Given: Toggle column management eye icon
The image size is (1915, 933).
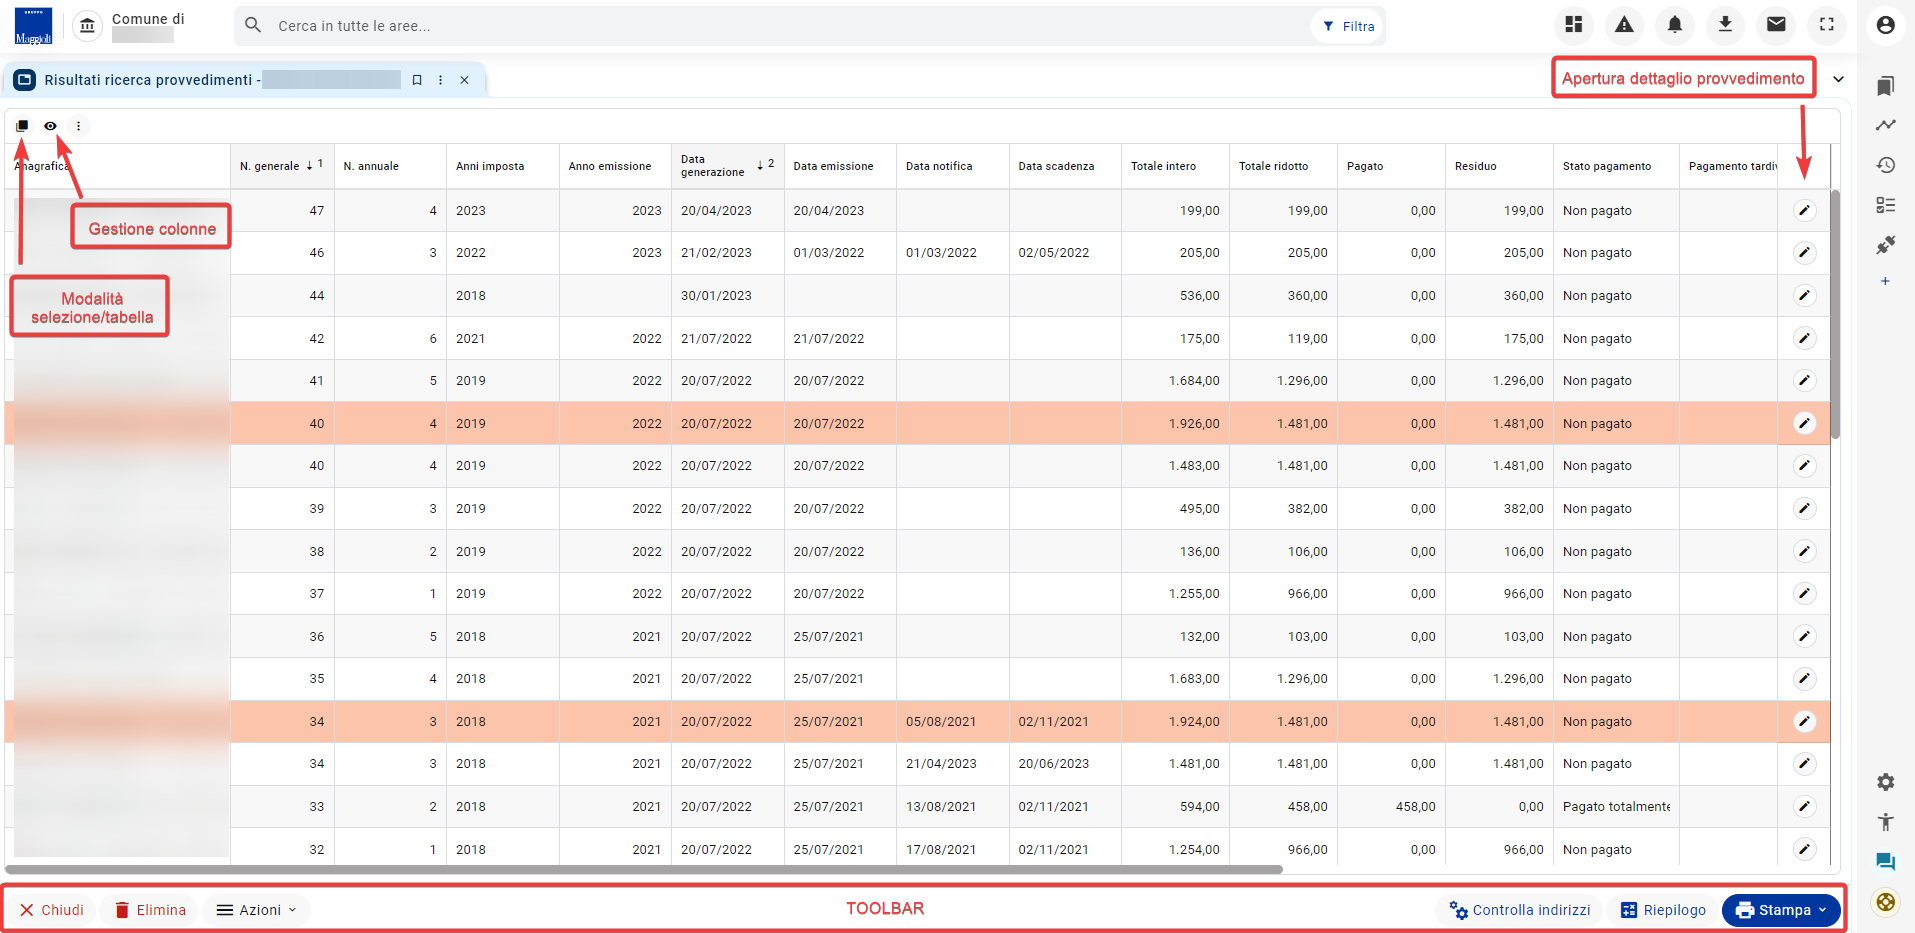Looking at the screenshot, I should (x=50, y=126).
